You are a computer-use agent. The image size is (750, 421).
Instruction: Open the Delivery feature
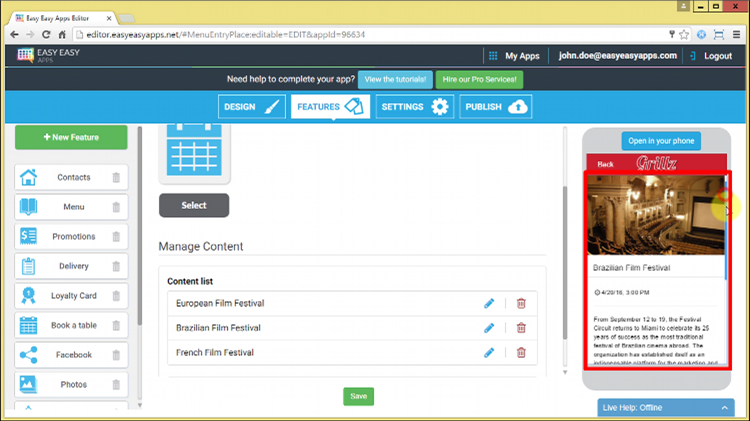click(71, 266)
